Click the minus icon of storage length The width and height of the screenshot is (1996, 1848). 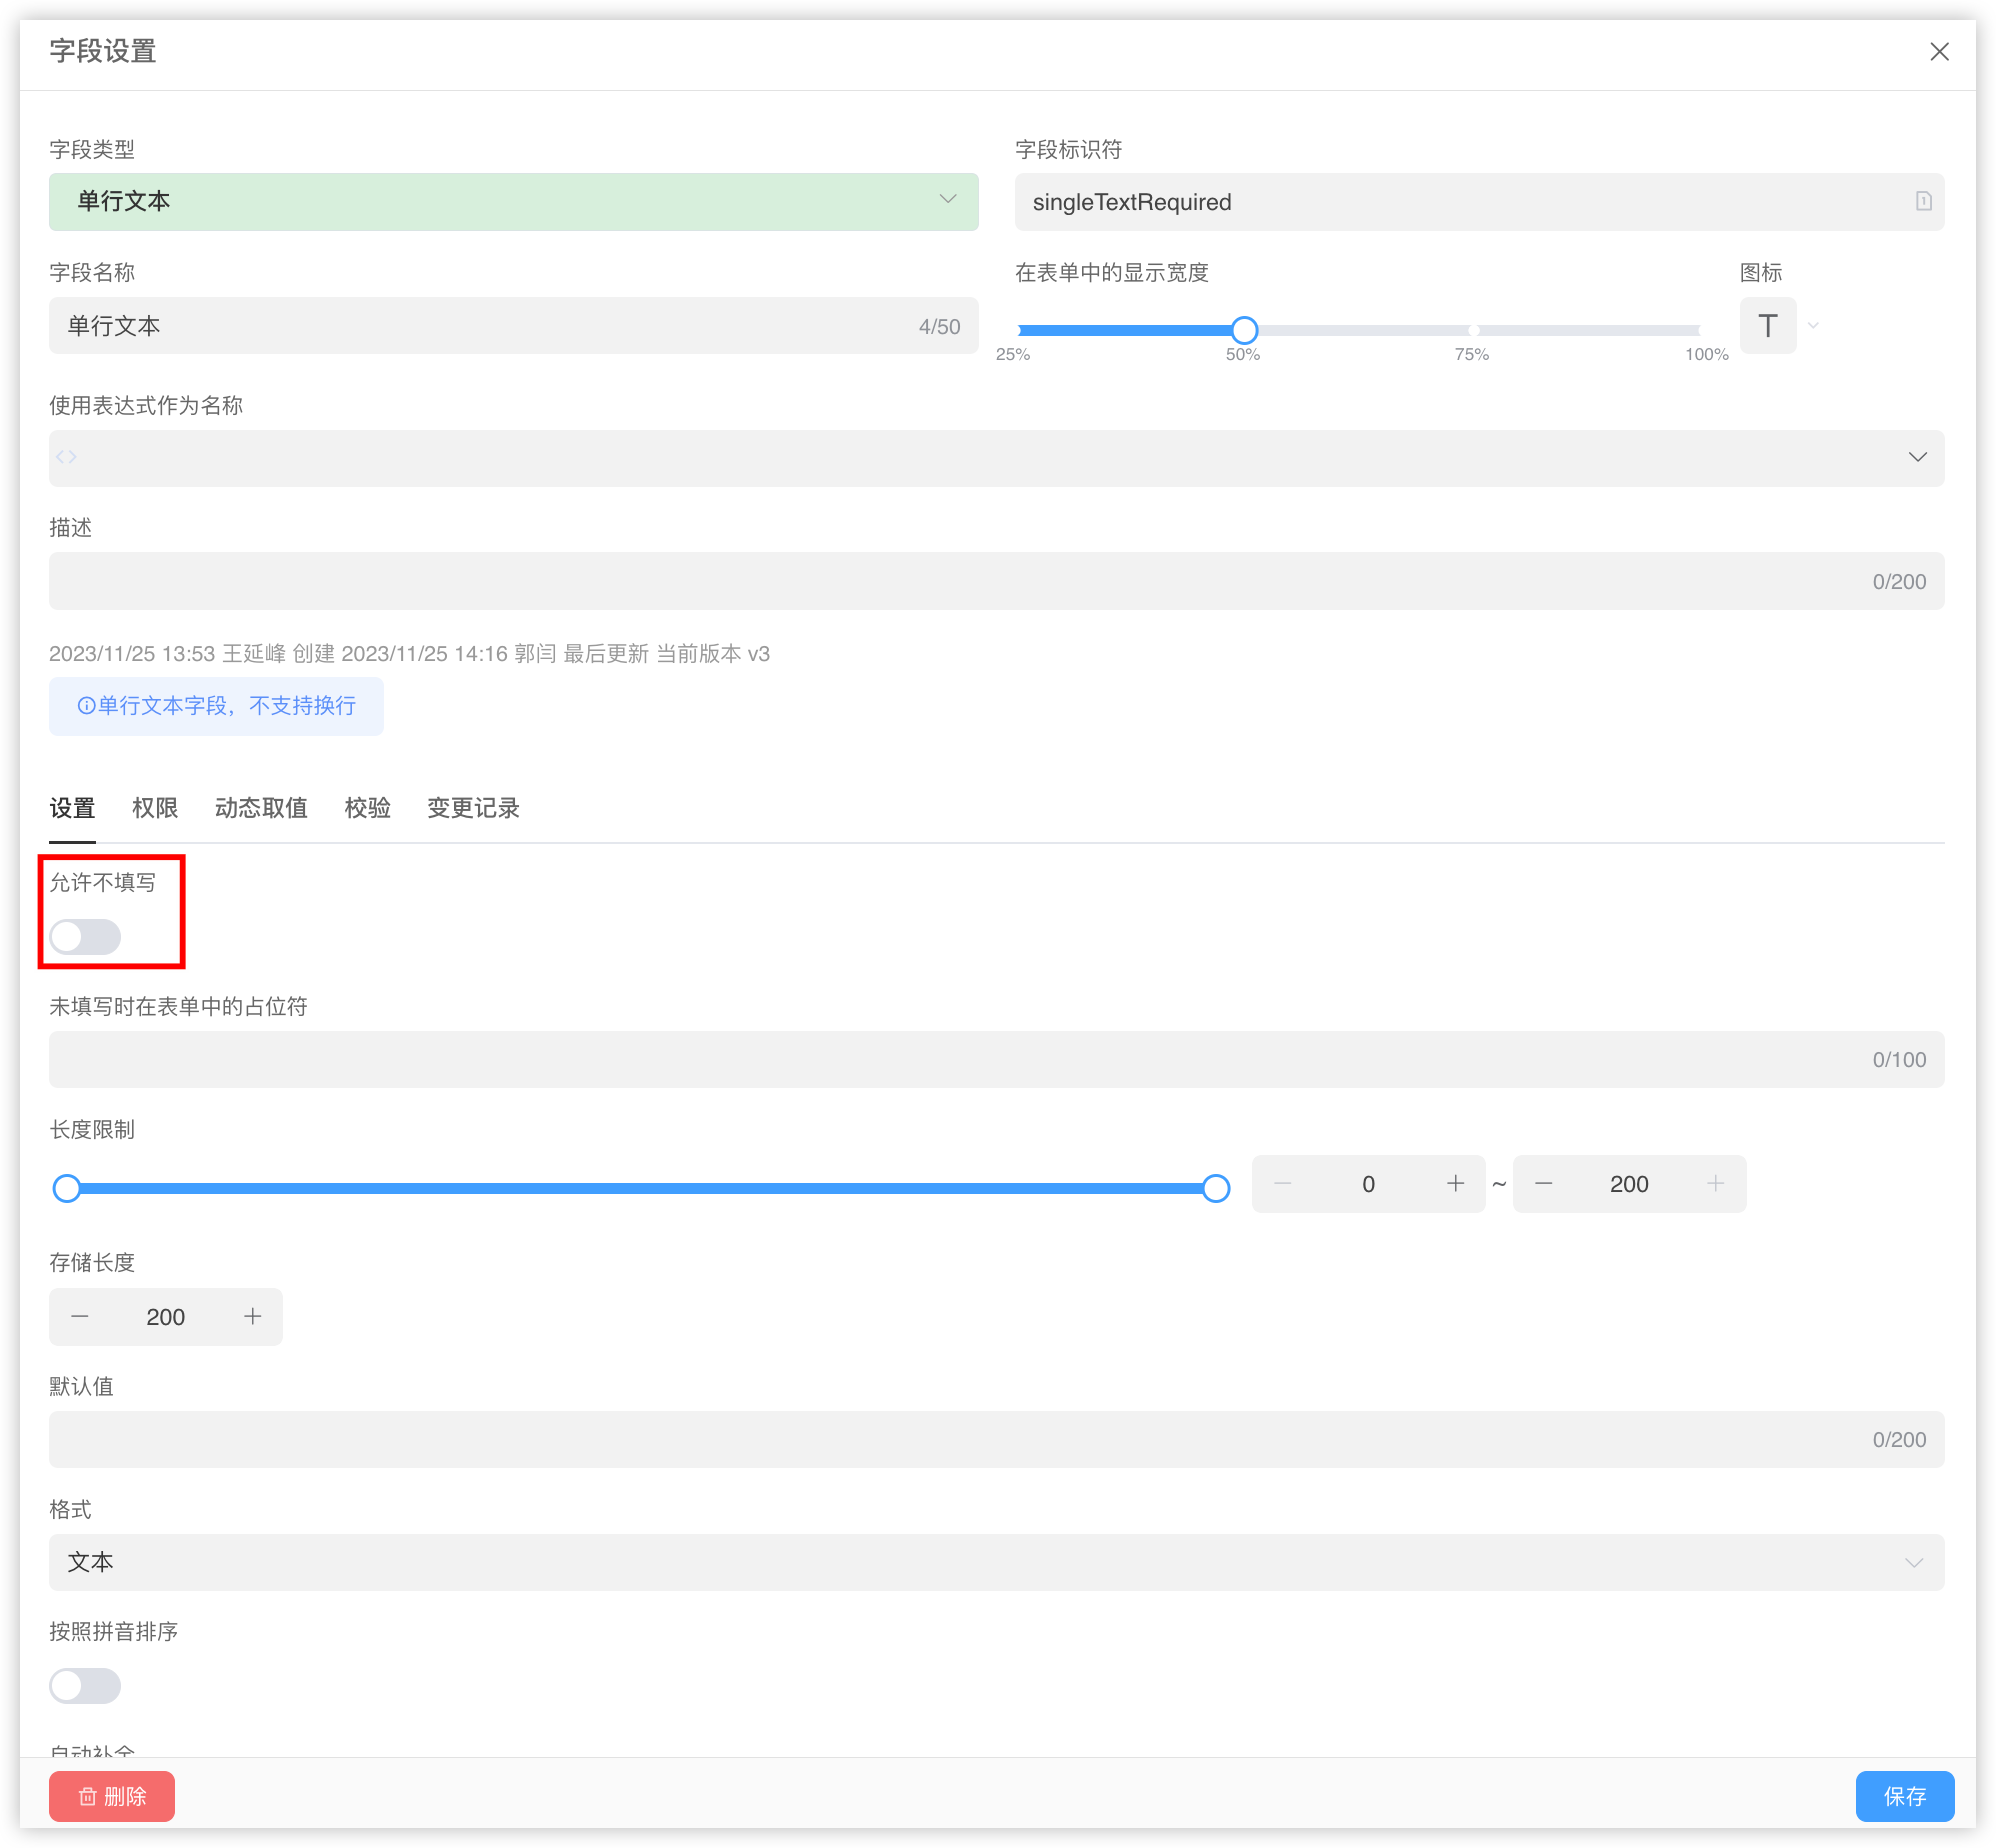pyautogui.click(x=80, y=1317)
